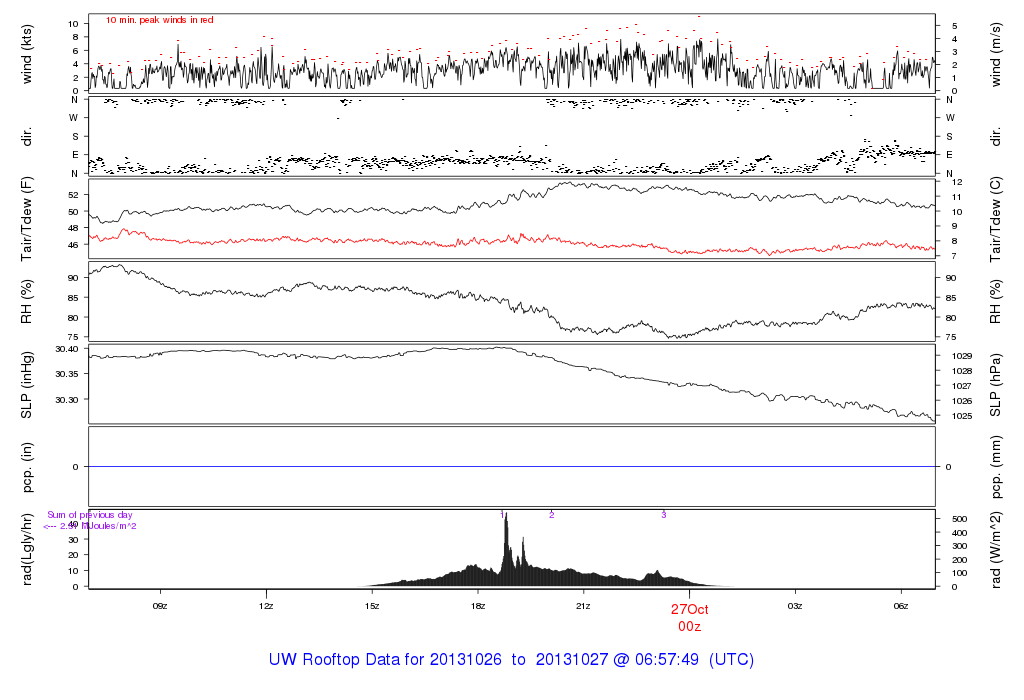Click the '21z' time tick label
The height and width of the screenshot is (700, 1024).
583,606
